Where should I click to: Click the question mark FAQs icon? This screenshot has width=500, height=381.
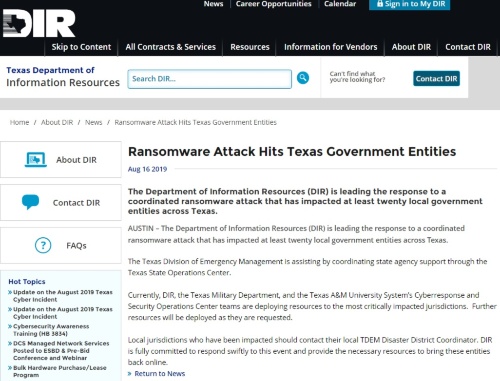43,245
